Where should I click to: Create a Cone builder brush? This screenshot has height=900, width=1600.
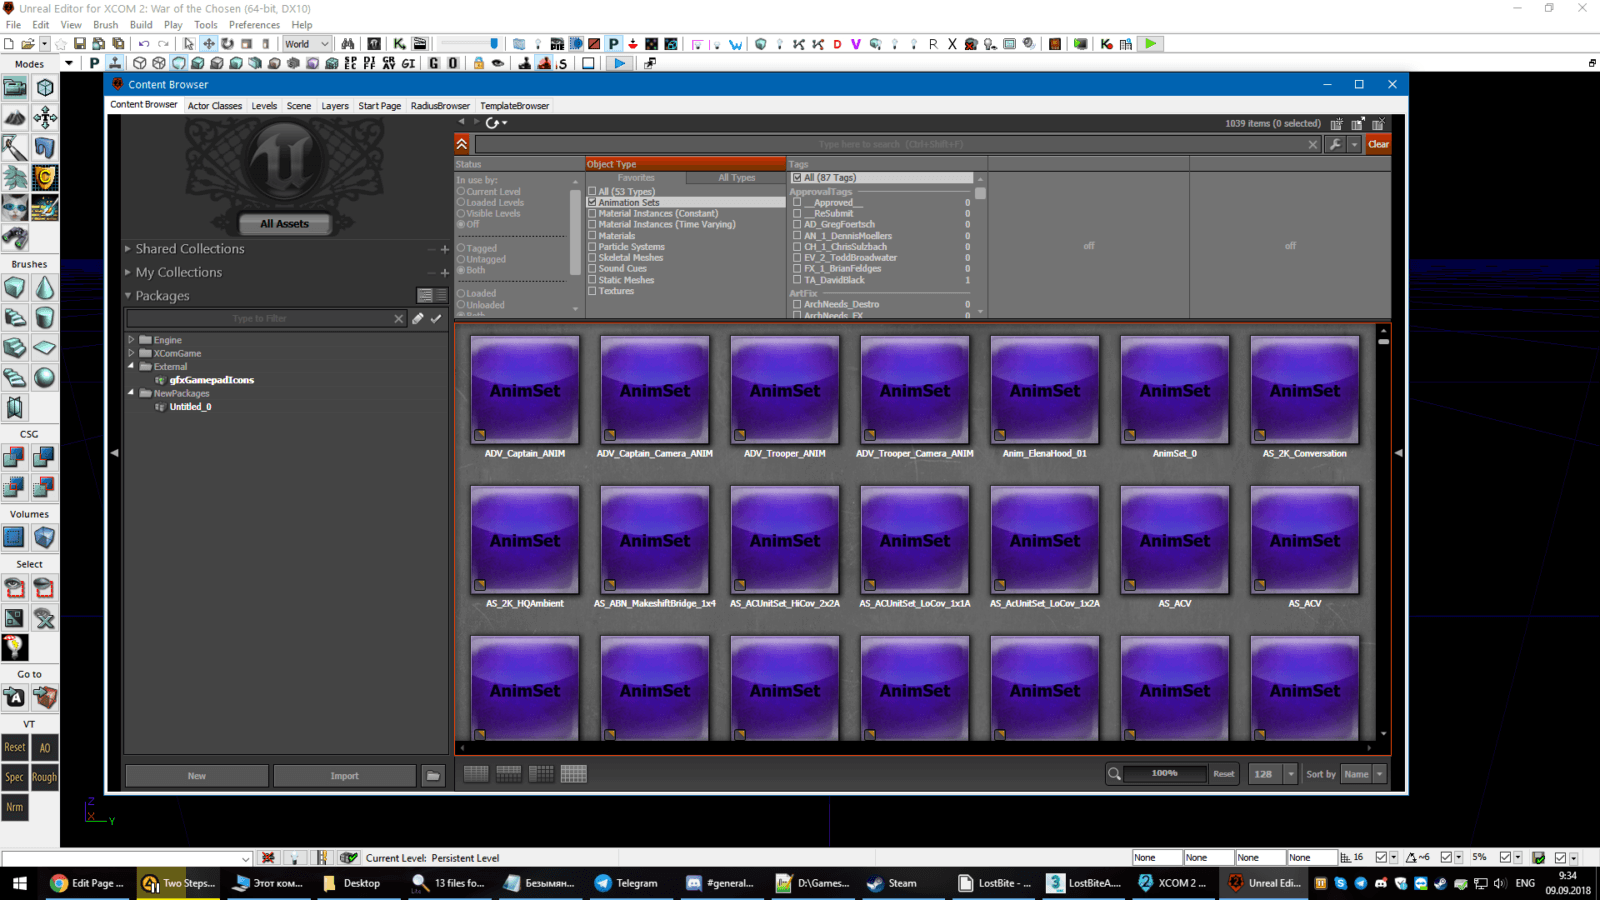[45, 288]
